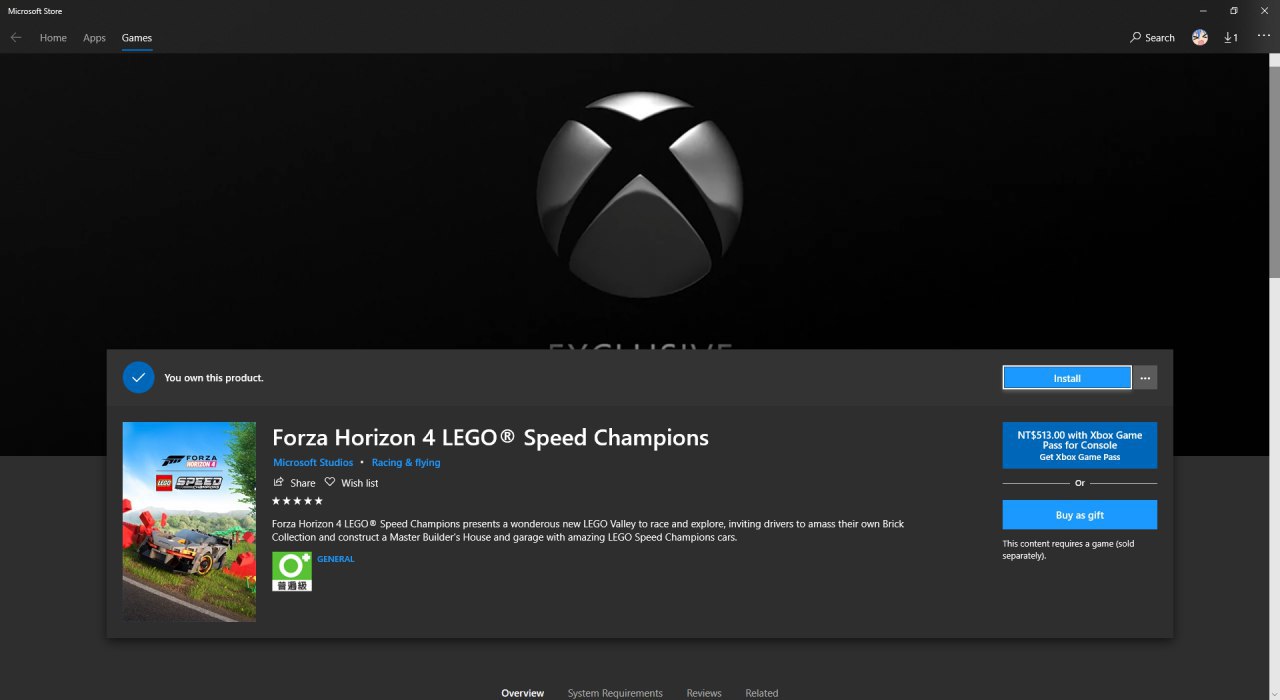Click the 'You own this product.' text
This screenshot has height=700, width=1280.
pyautogui.click(x=214, y=378)
